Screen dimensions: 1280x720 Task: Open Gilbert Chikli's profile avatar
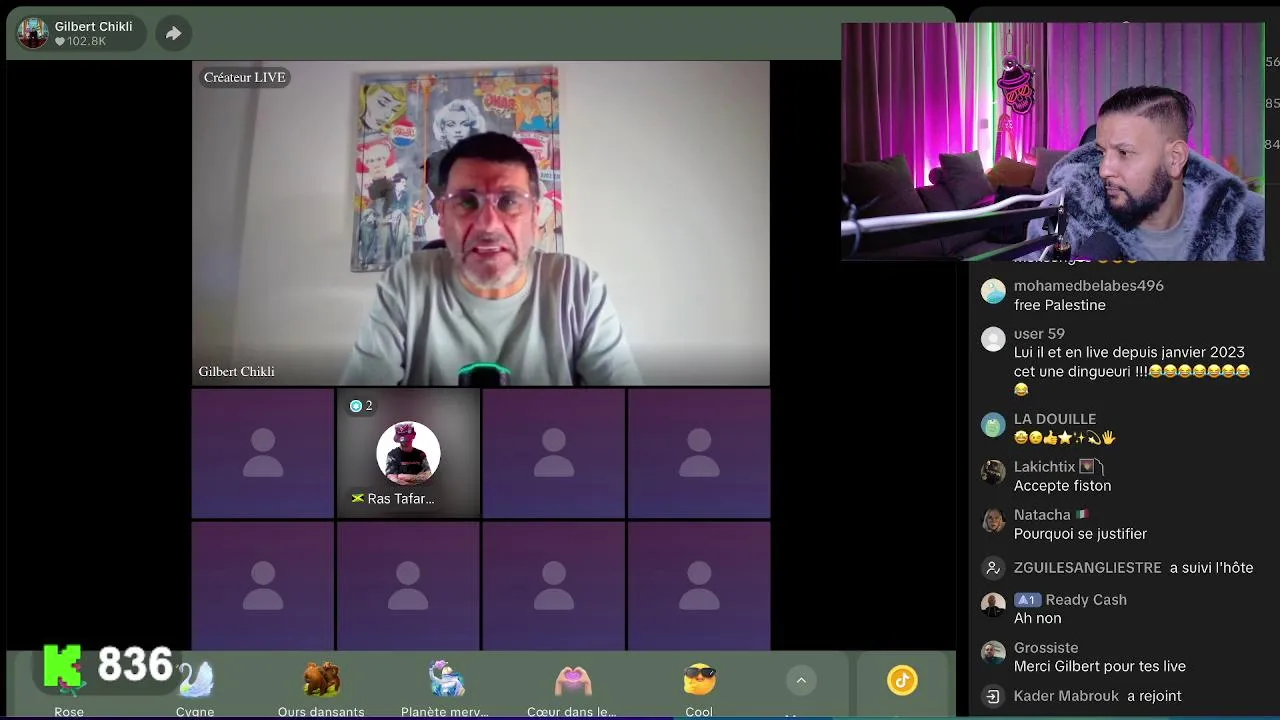pyautogui.click(x=32, y=33)
